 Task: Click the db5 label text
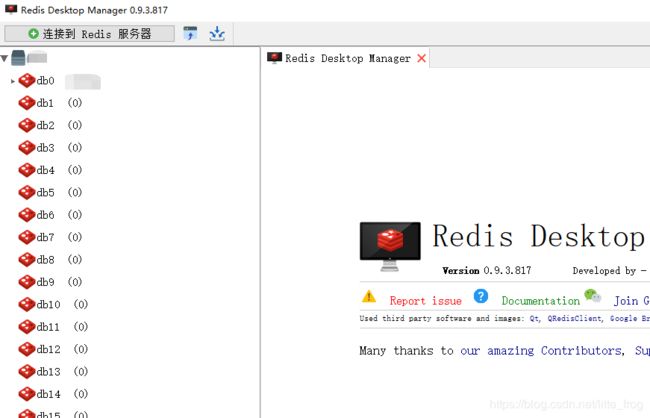click(45, 192)
